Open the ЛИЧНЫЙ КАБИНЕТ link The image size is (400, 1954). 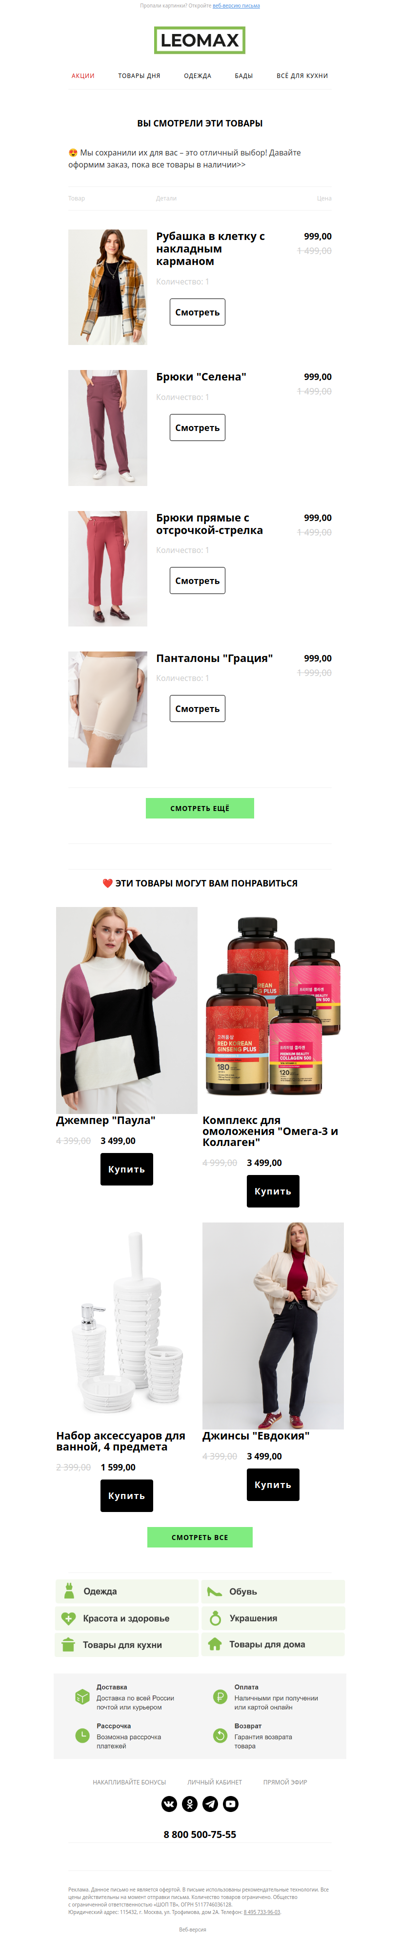coord(214,1781)
